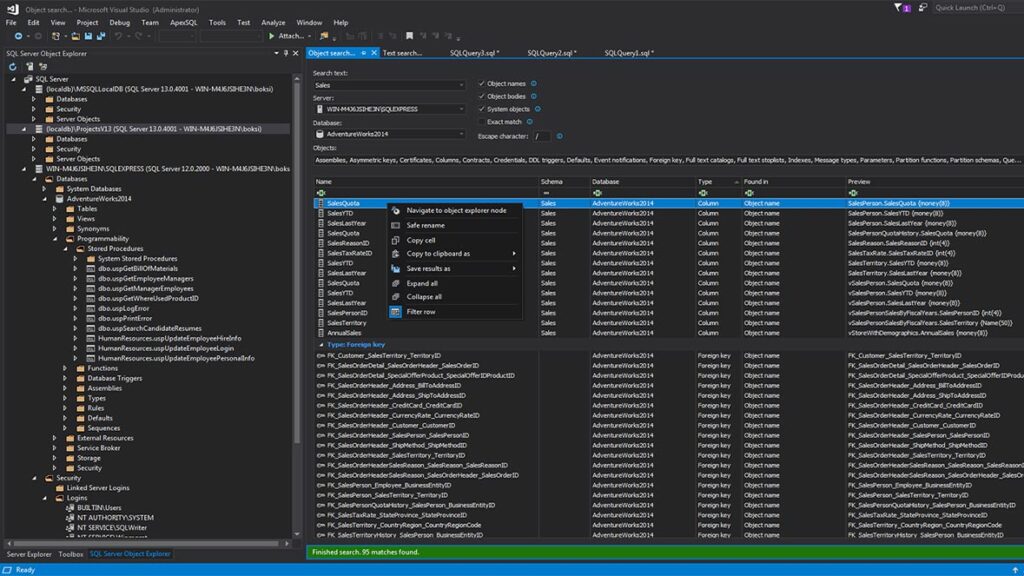Select Copy cell from the context menu
Viewport: 1024px width, 576px height.
(x=420, y=240)
